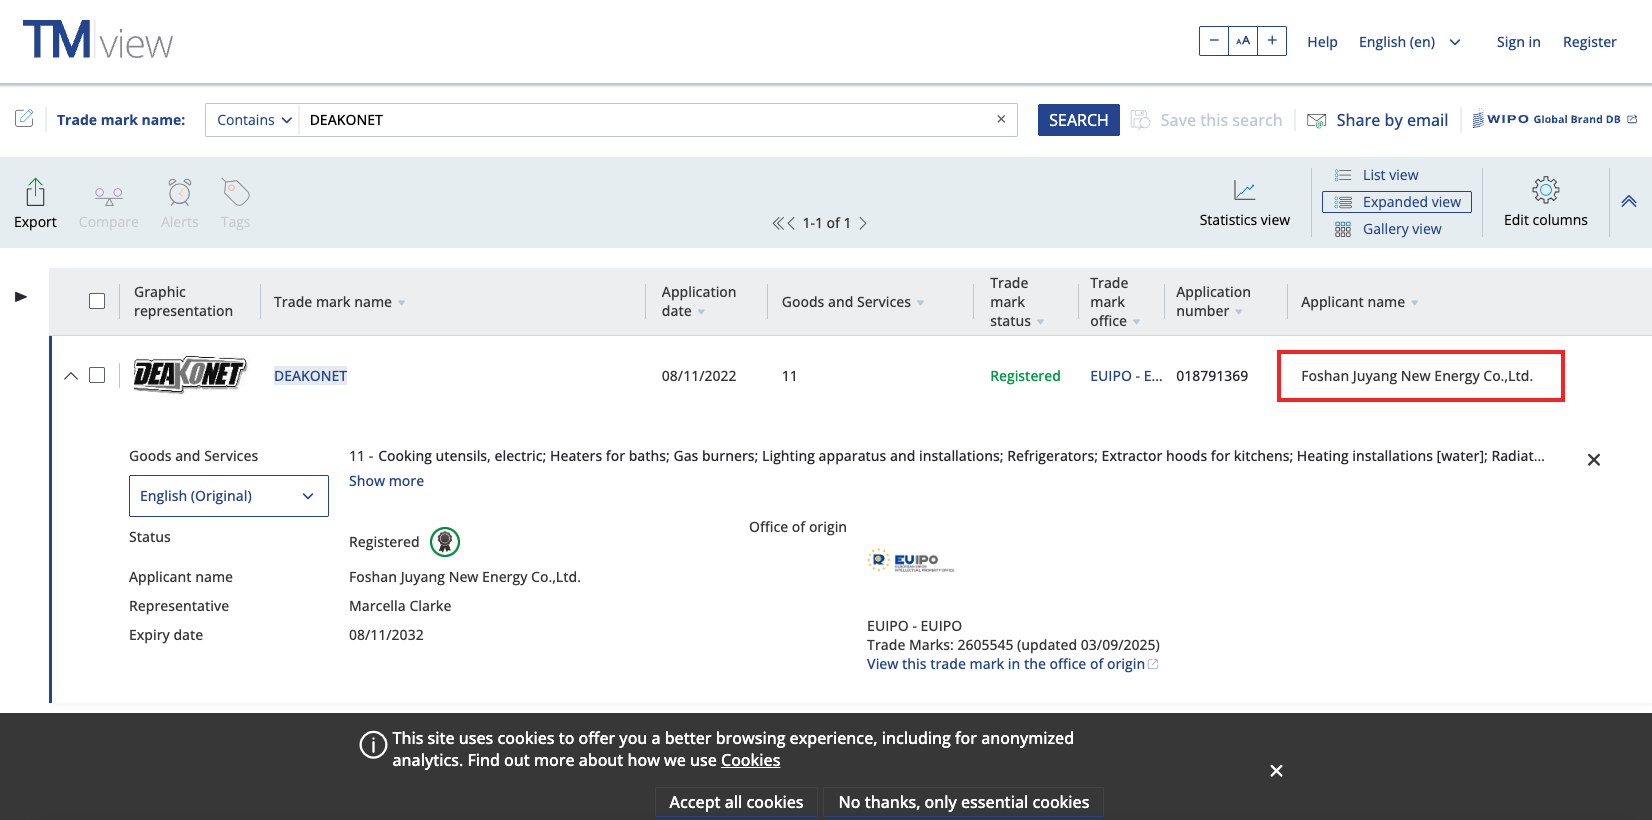Switch to Expanded view

(1397, 202)
